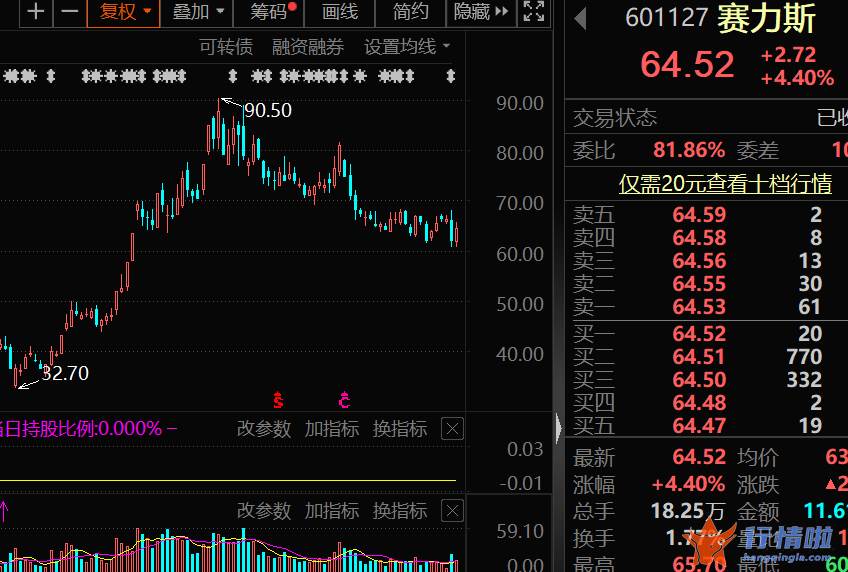Click the 涨幅 value +4.40% row
This screenshot has width=848, height=572.
[x=688, y=484]
